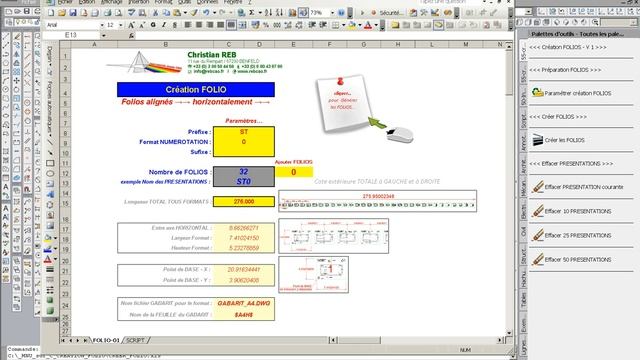640x360 pixels.
Task: Open the Format menu
Action: point(163,2)
